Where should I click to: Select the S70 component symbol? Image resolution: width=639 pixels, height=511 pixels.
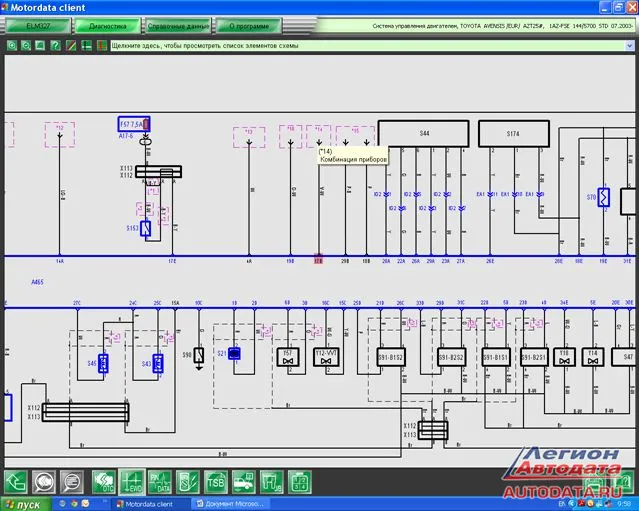point(604,197)
